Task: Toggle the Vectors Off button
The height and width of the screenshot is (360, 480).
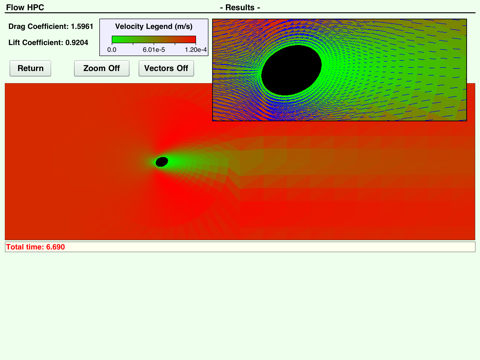Action: point(166,68)
